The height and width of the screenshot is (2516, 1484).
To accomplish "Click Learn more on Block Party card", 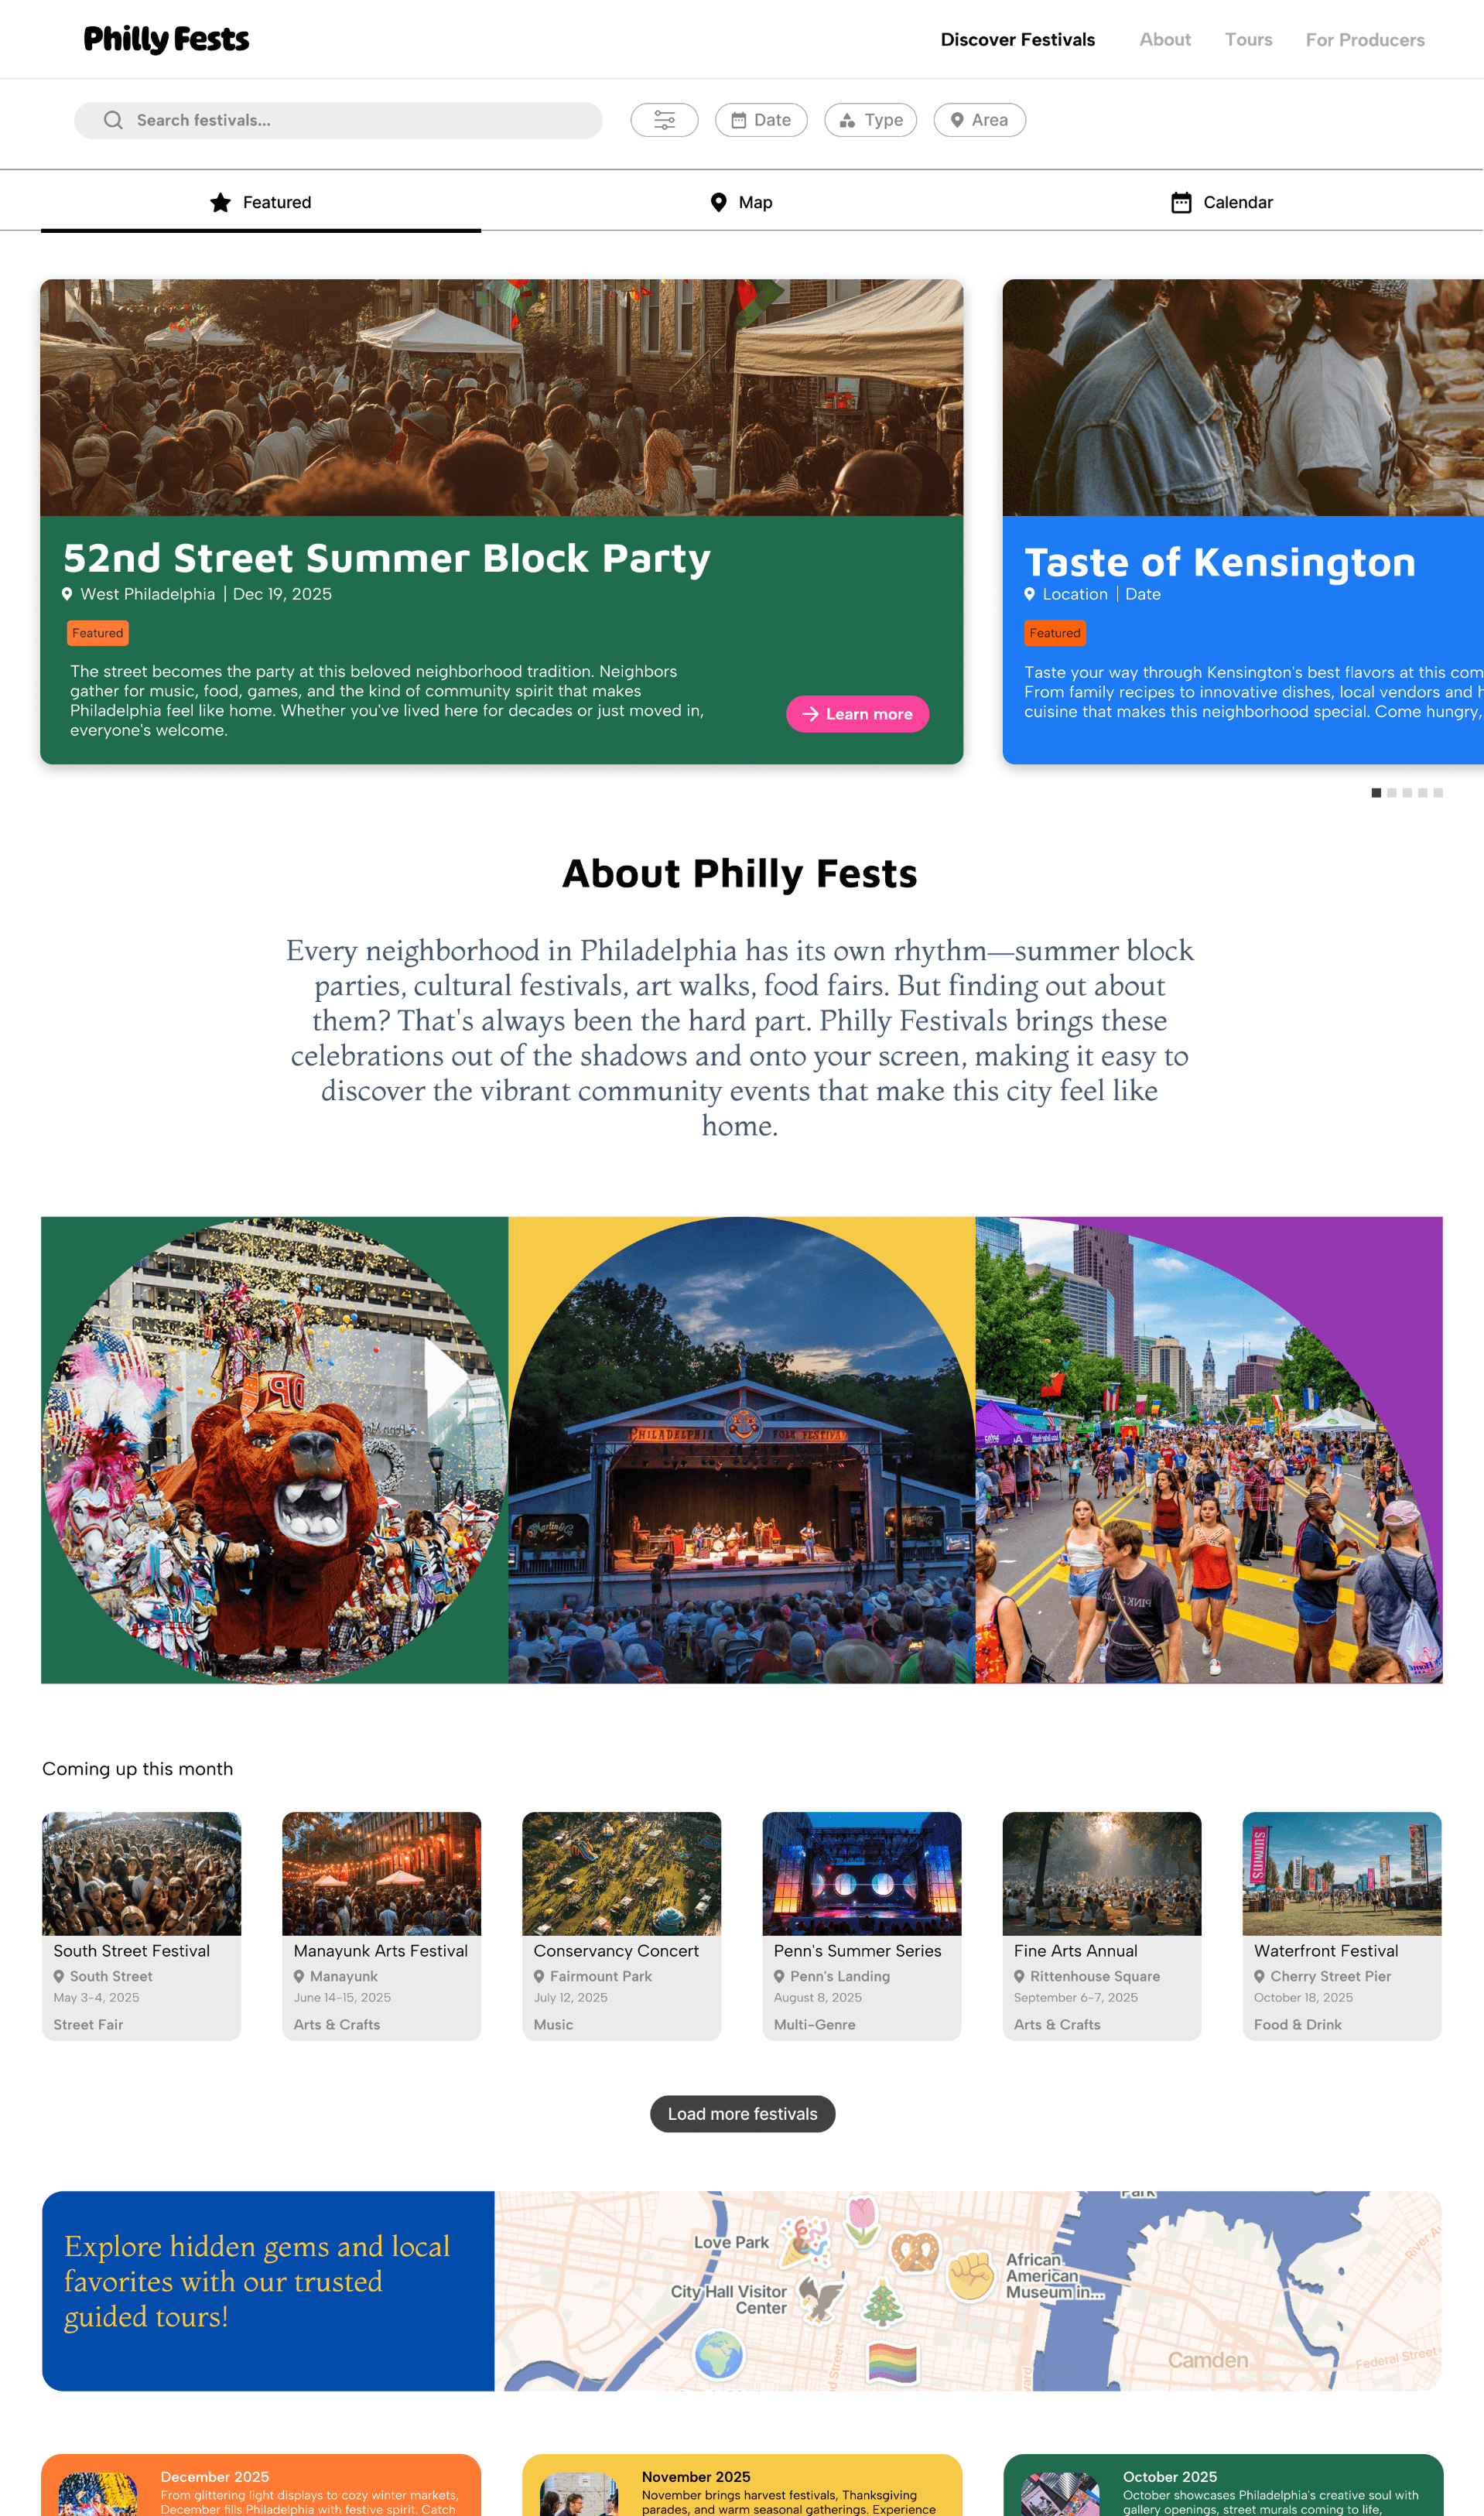I will (x=857, y=714).
